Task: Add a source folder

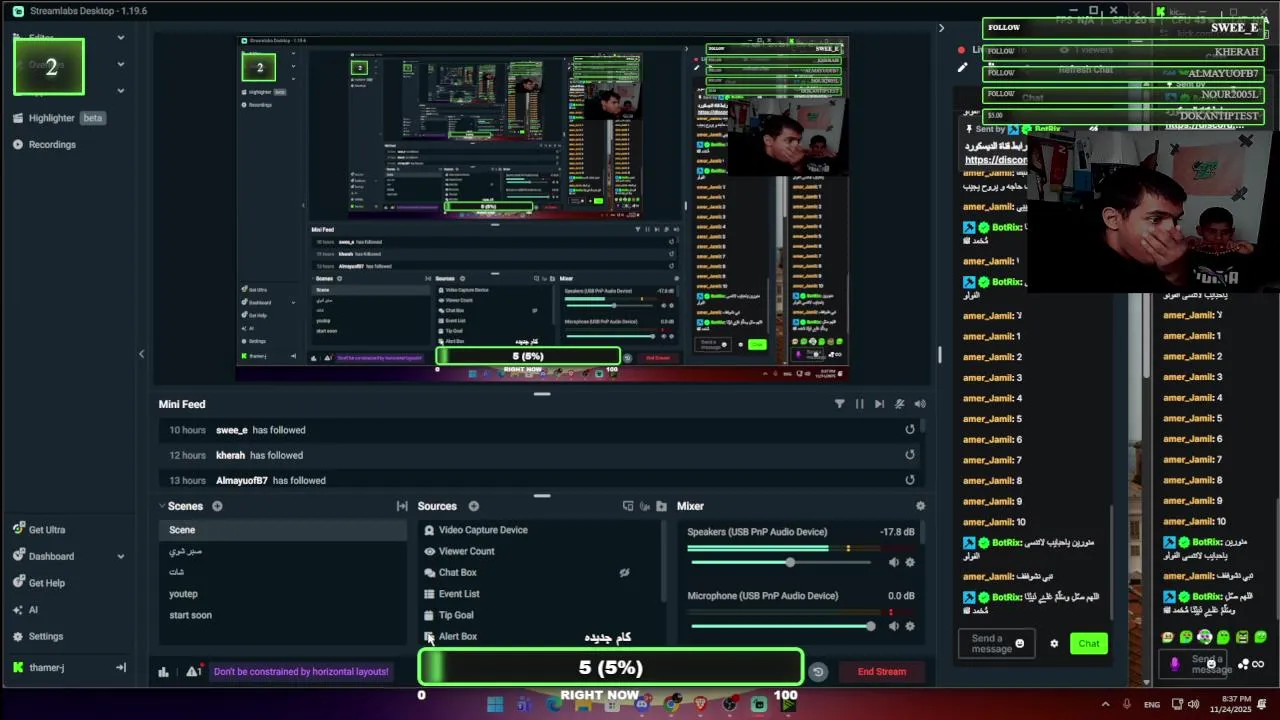Action: tap(662, 506)
